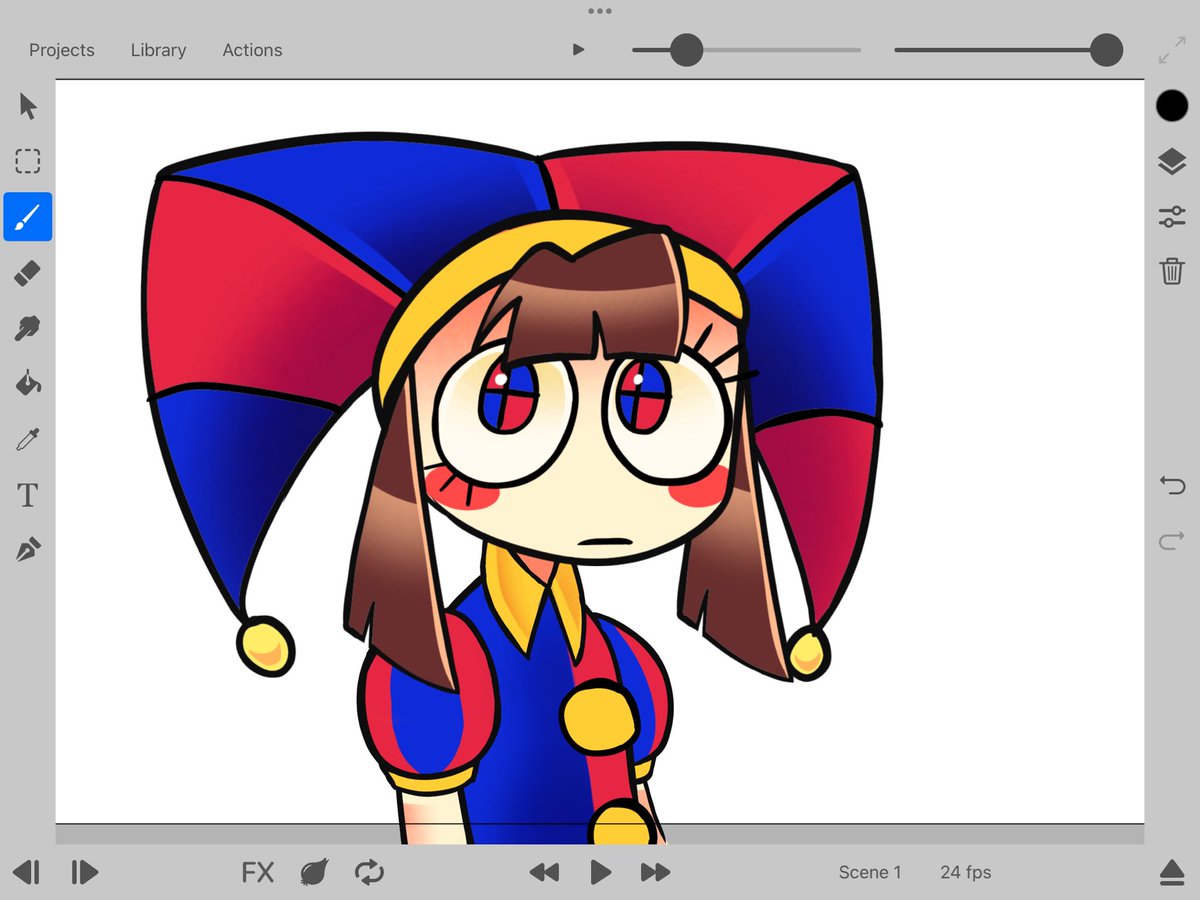Select the highlighted Brush tool

(28, 217)
